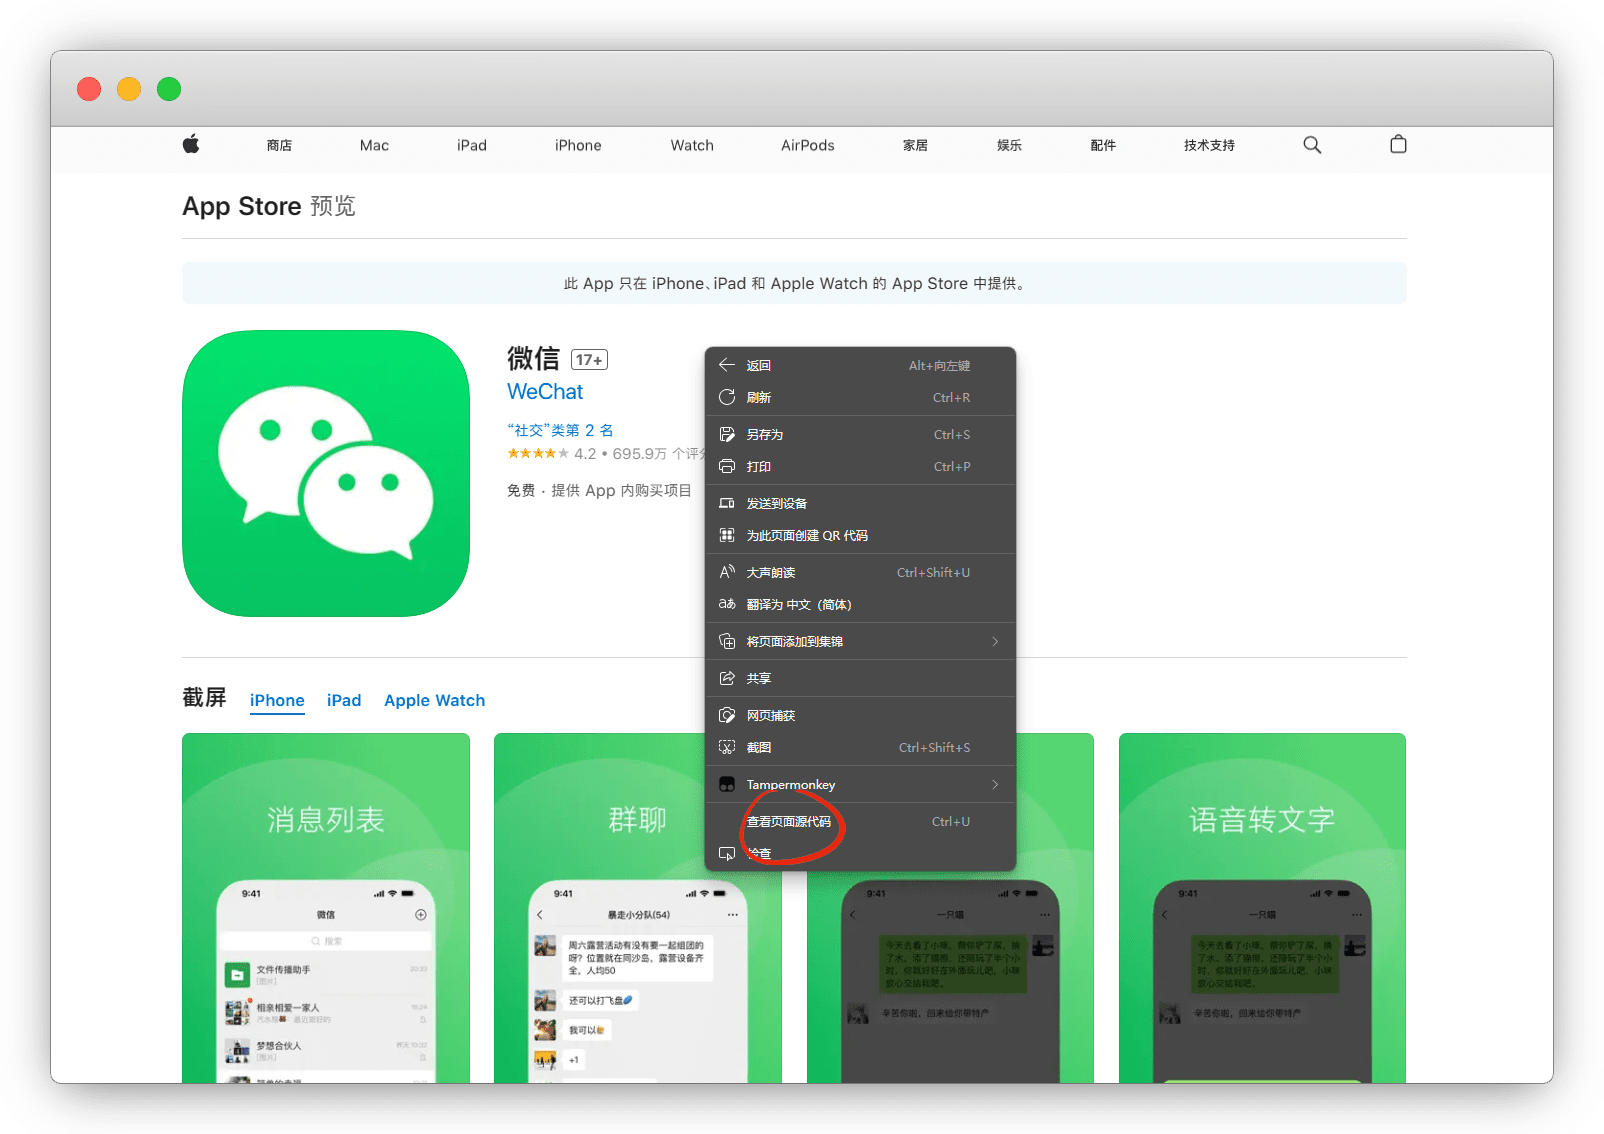Expand the add page to Collections arrow
Image resolution: width=1604 pixels, height=1134 pixels.
click(995, 642)
